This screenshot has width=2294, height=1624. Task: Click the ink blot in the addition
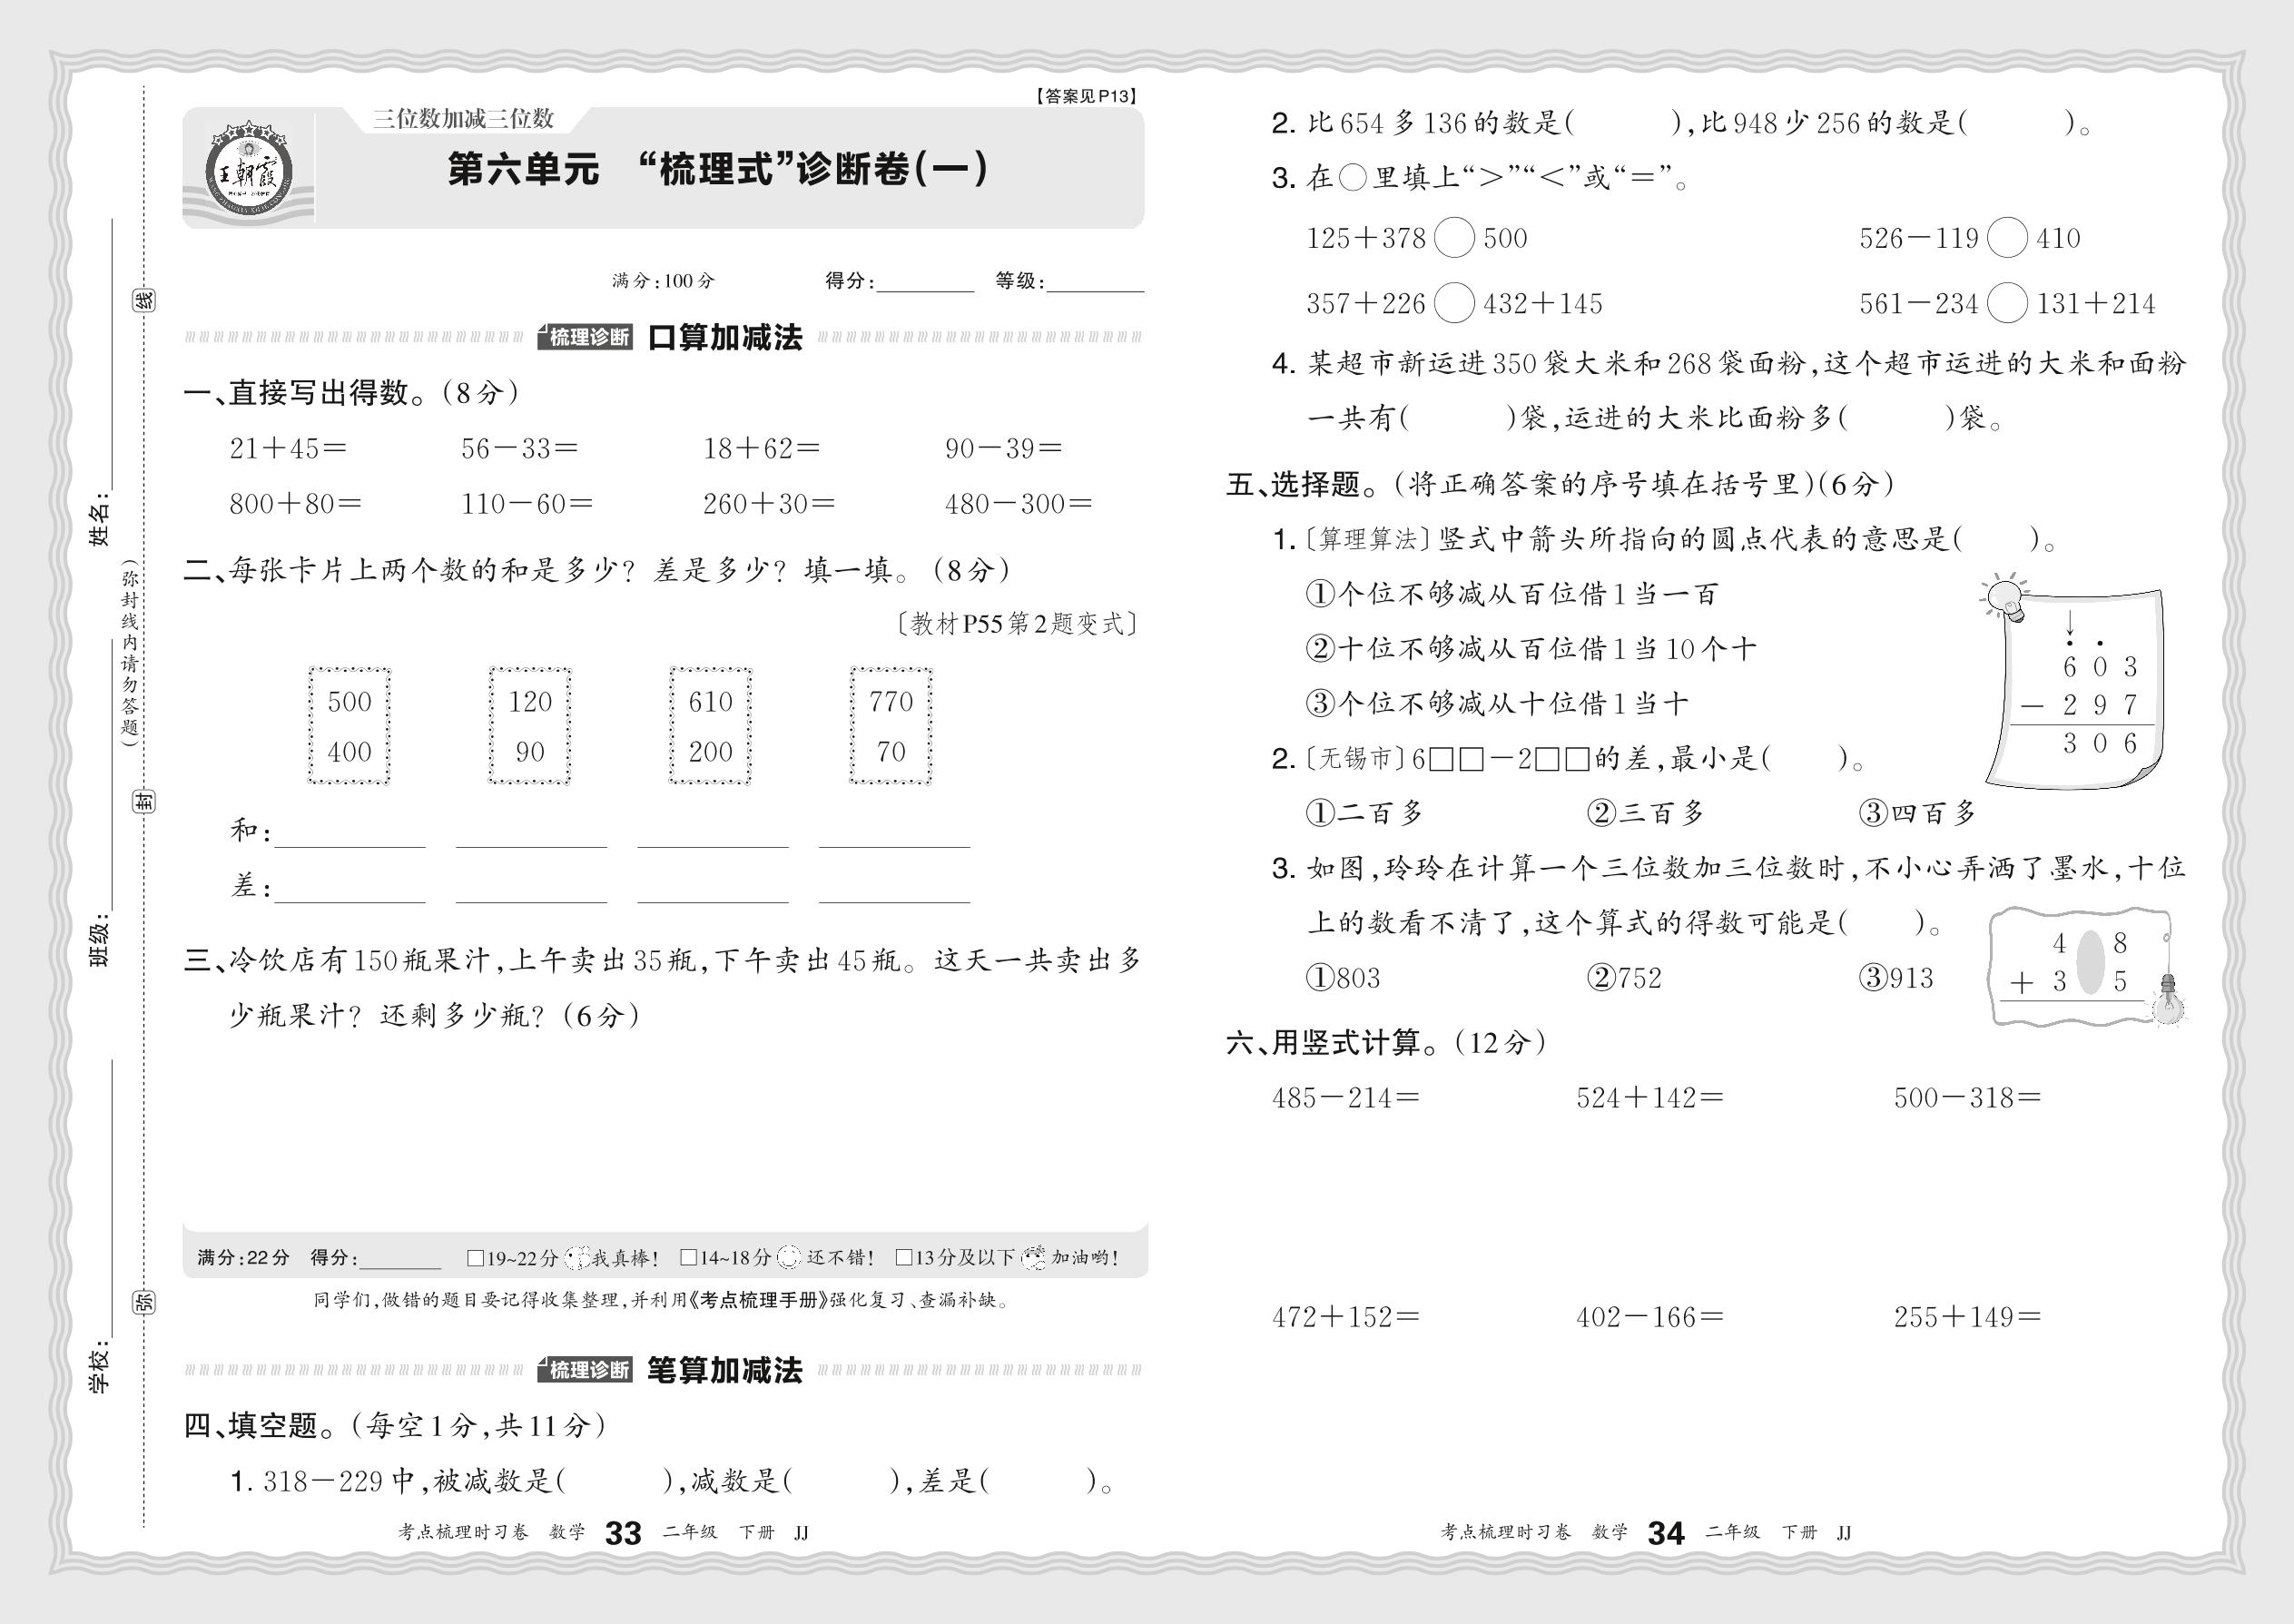pyautogui.click(x=2090, y=961)
